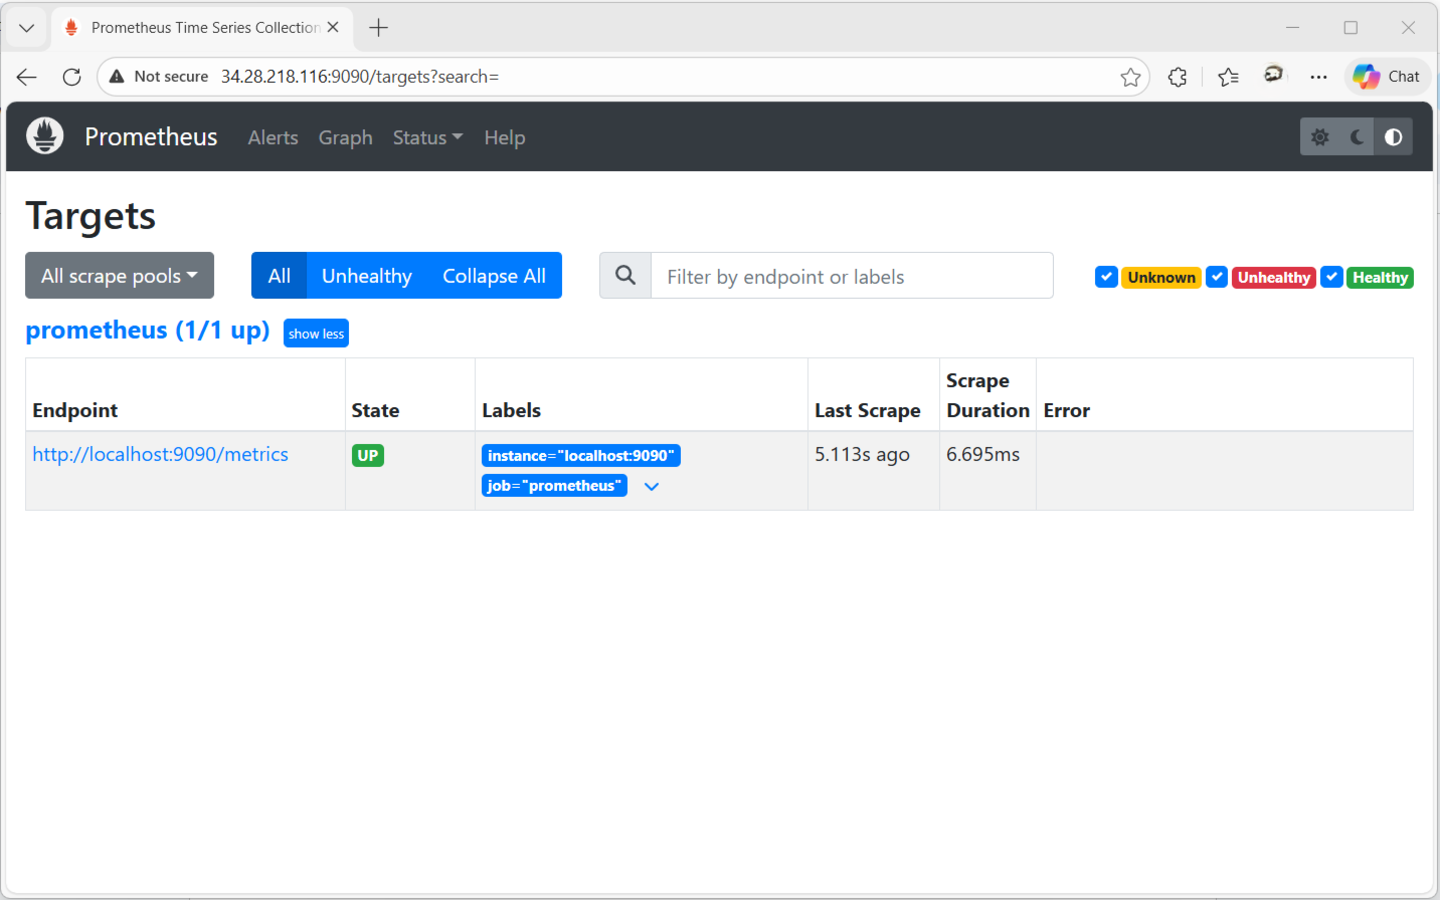Open the localhost:9090/metrics endpoint link

tap(160, 454)
